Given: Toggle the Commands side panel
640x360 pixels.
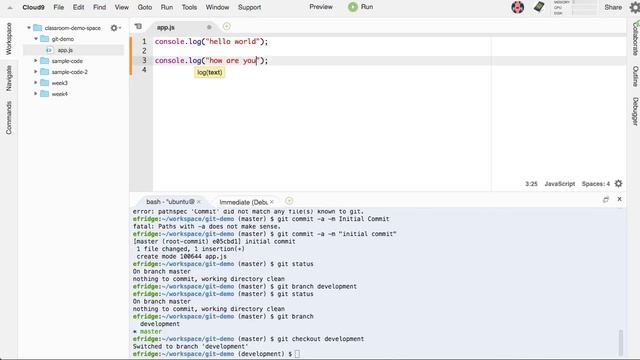Looking at the screenshot, I should tap(9, 118).
